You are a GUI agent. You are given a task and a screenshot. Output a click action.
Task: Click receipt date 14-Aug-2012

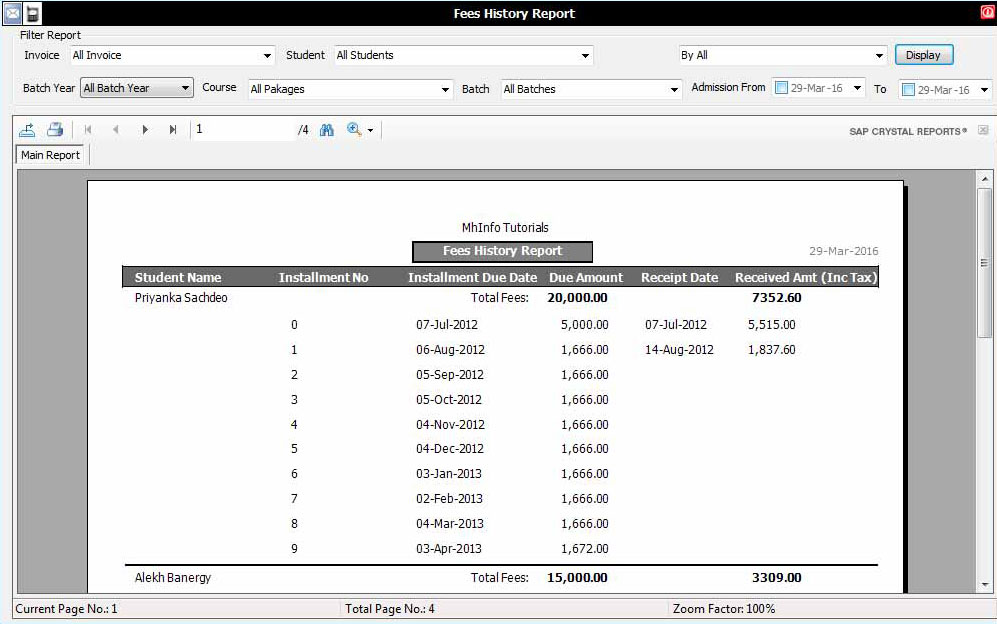(x=679, y=350)
